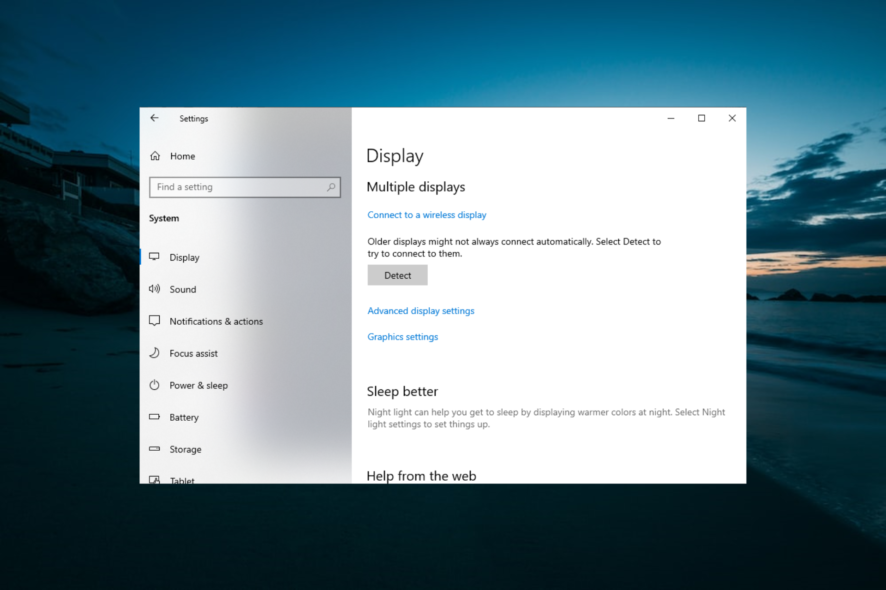Maximize the Settings window

point(701,118)
